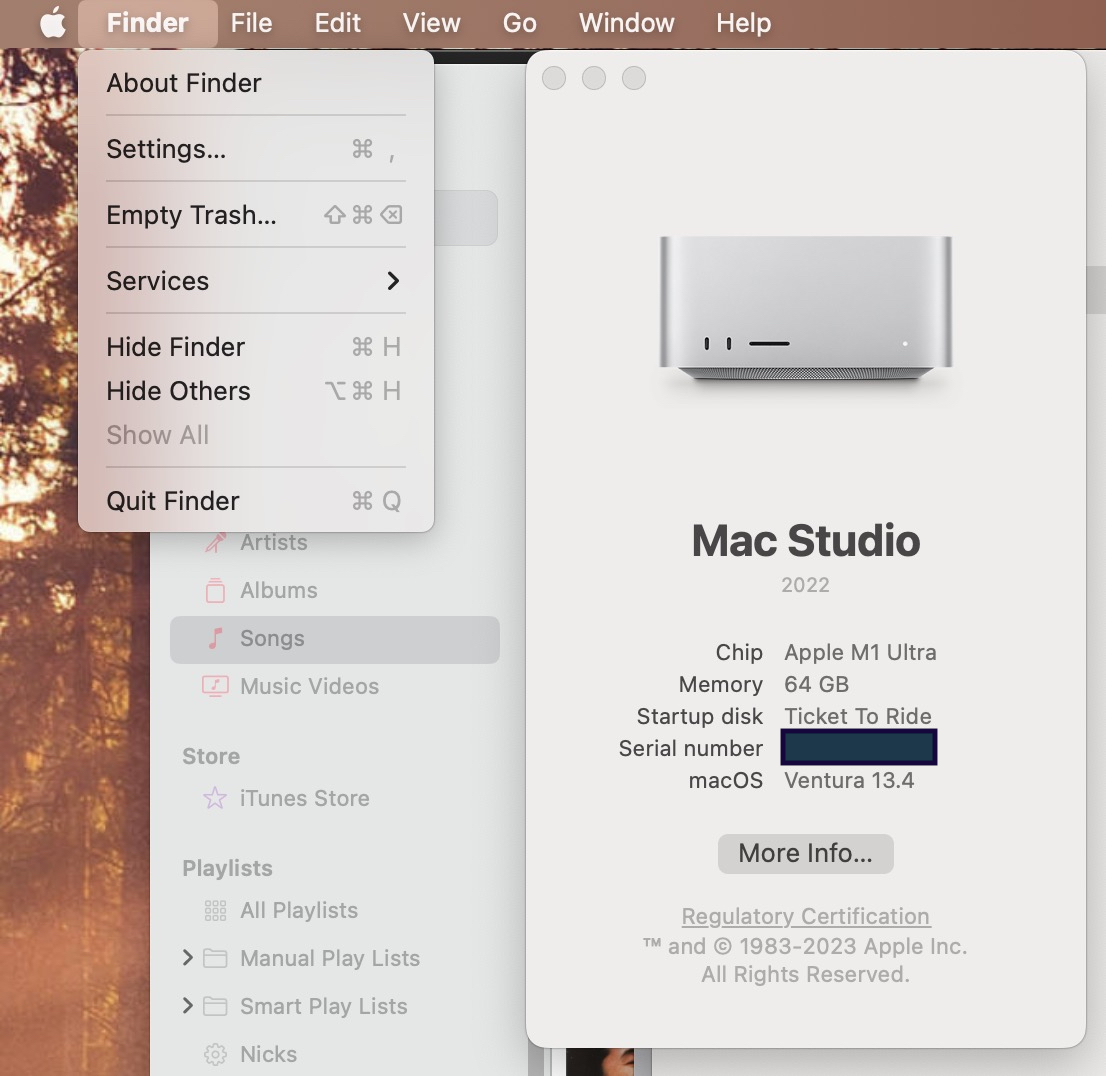Click the More Info... button
Image resolution: width=1106 pixels, height=1076 pixels.
[x=806, y=854]
